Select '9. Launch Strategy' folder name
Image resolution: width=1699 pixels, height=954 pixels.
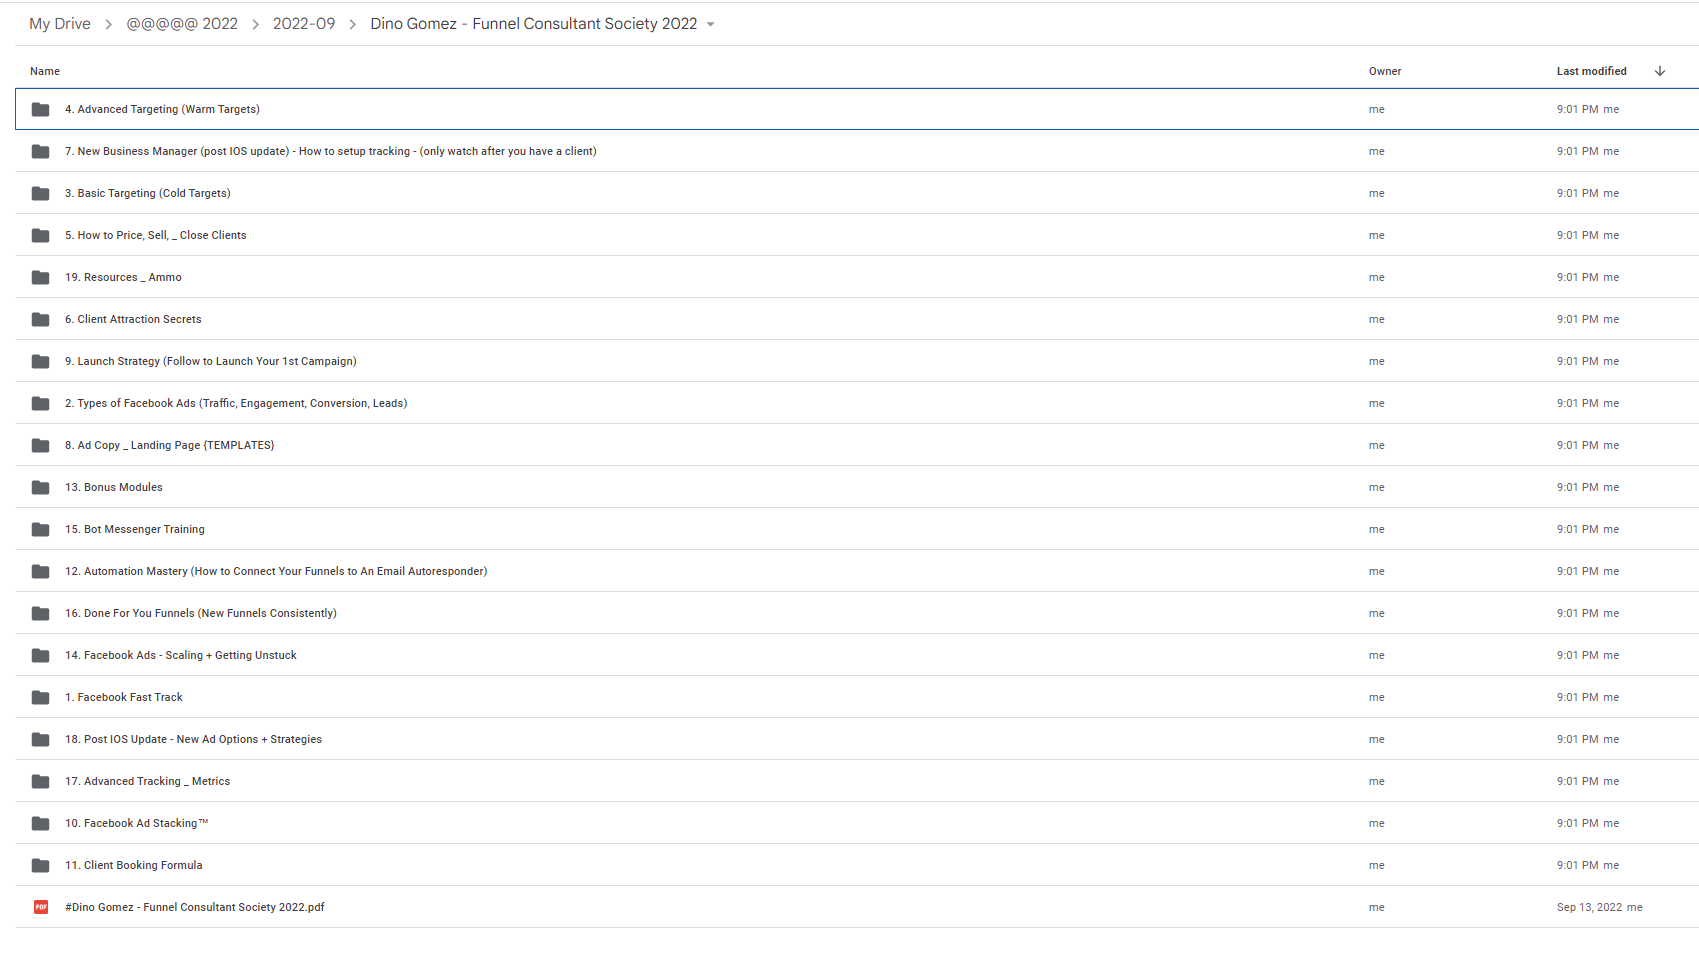tap(211, 362)
